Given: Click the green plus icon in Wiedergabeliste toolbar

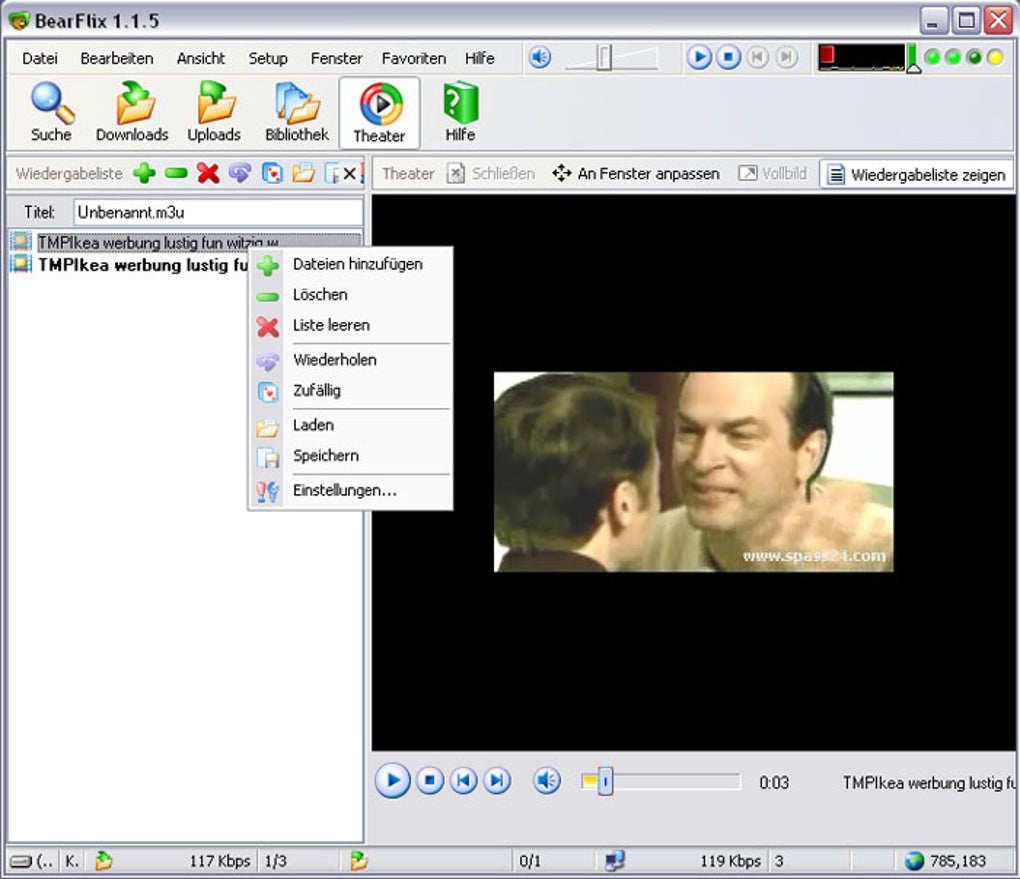Looking at the screenshot, I should [x=144, y=173].
